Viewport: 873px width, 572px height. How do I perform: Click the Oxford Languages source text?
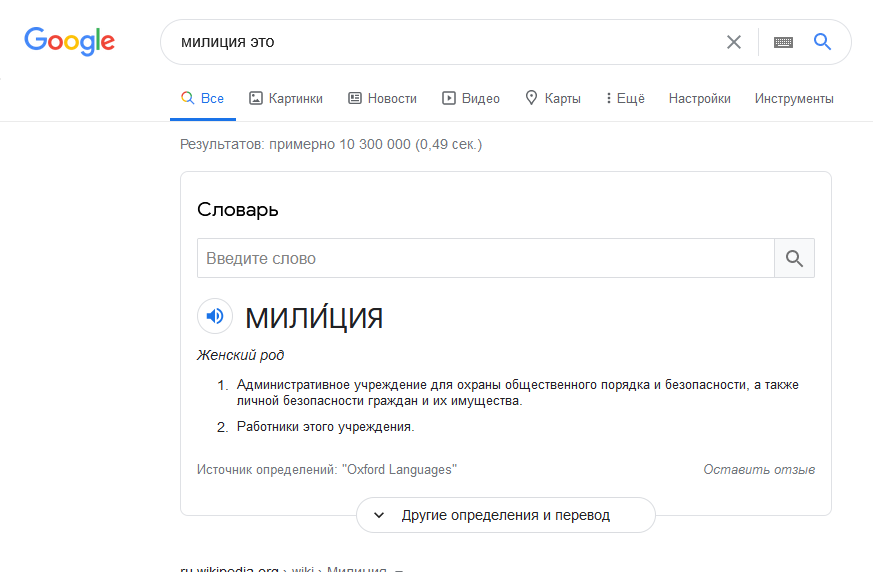tap(399, 469)
